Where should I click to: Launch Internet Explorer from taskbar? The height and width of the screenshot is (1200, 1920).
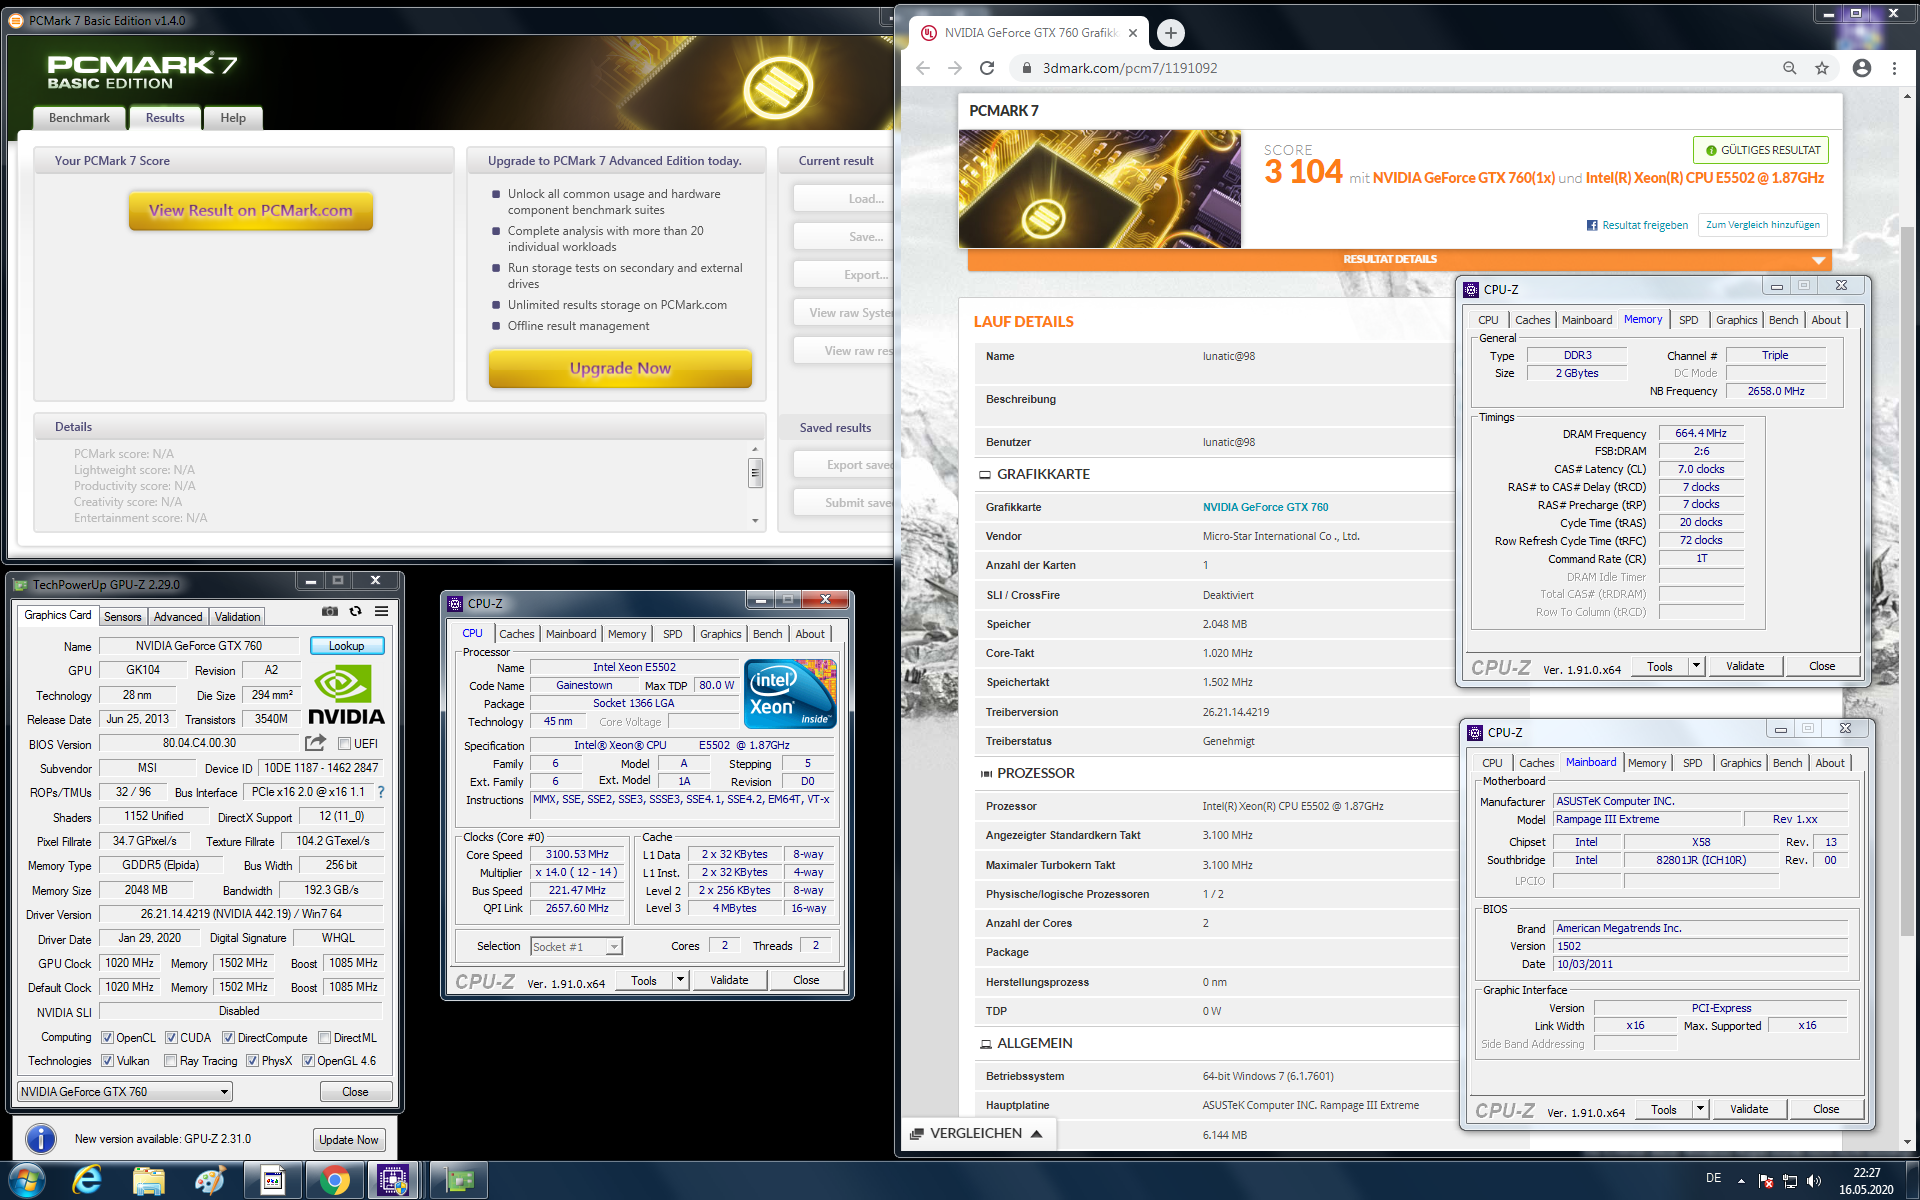click(x=88, y=1181)
